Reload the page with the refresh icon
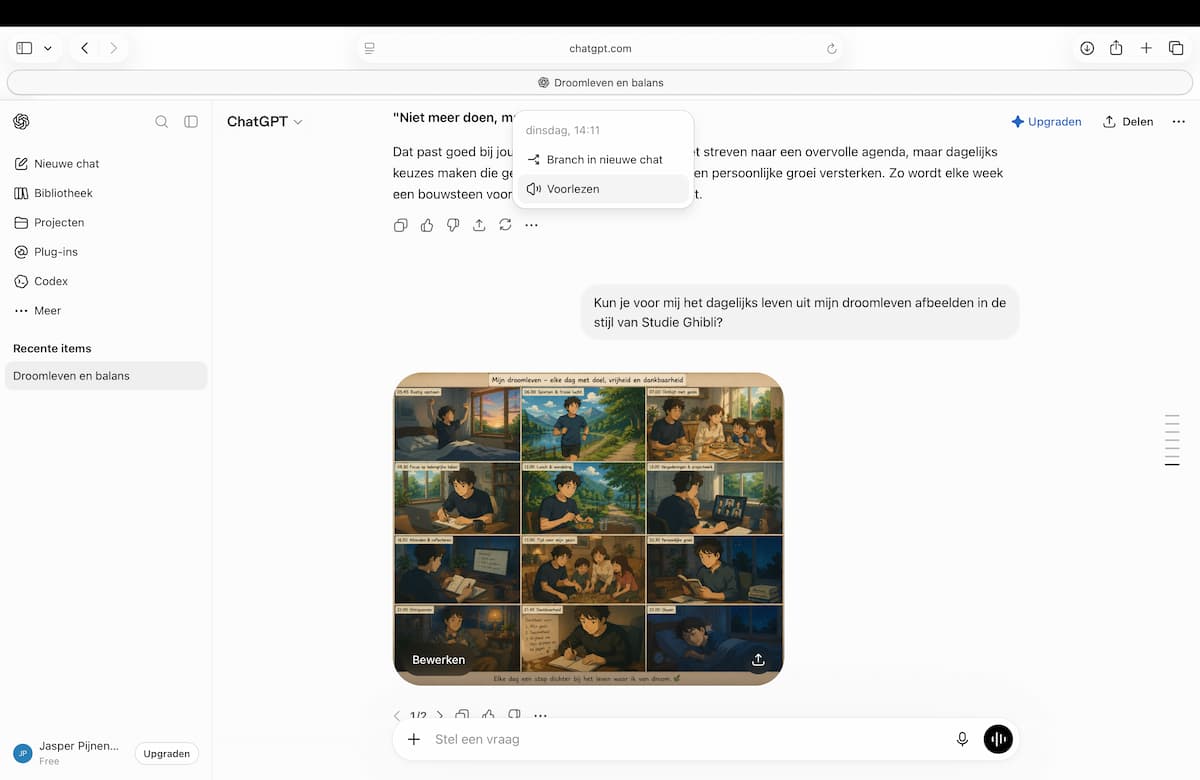This screenshot has height=780, width=1200. coord(831,48)
